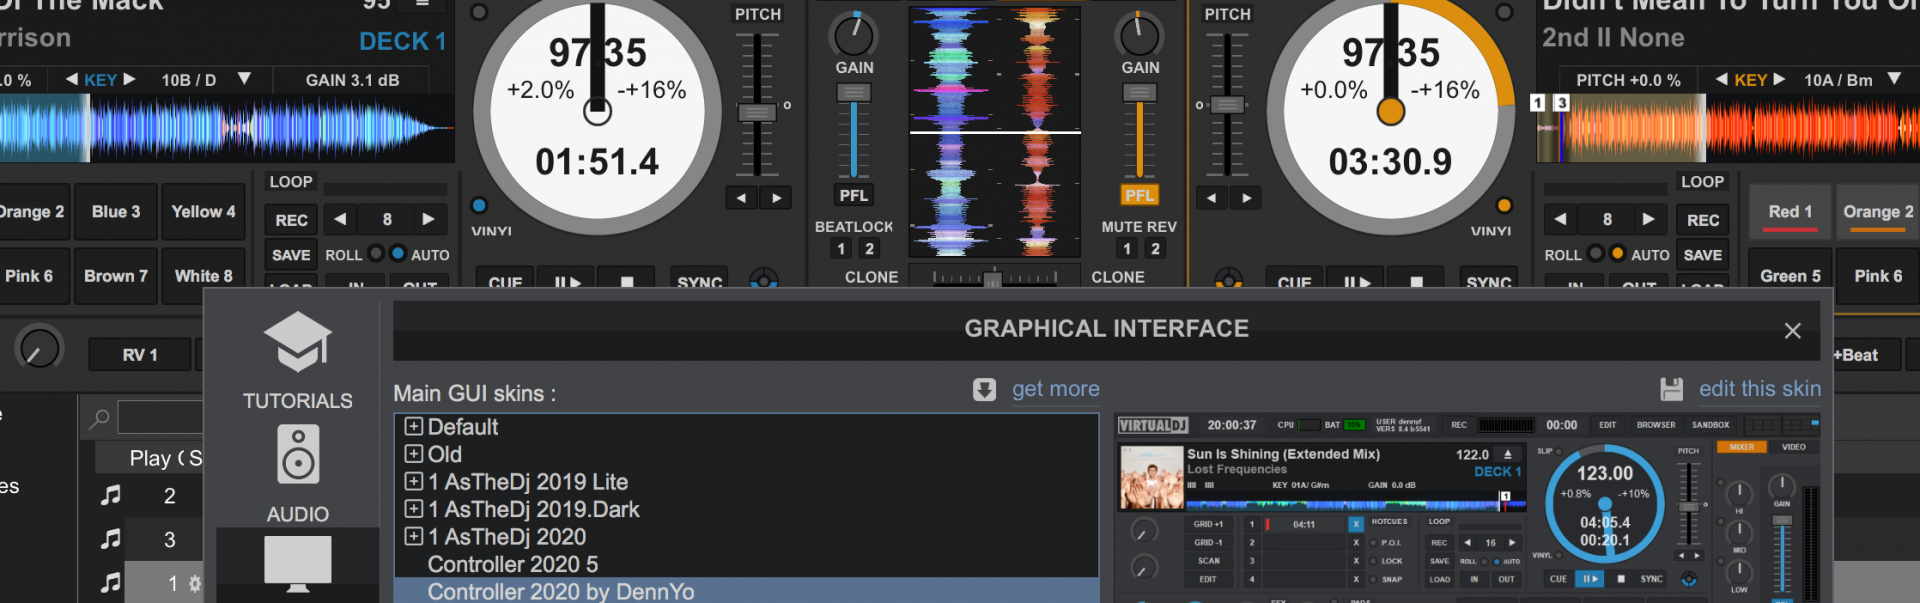The height and width of the screenshot is (603, 1920).
Task: Shift key up with left-deck KEY right arrow
Action: [x=129, y=79]
